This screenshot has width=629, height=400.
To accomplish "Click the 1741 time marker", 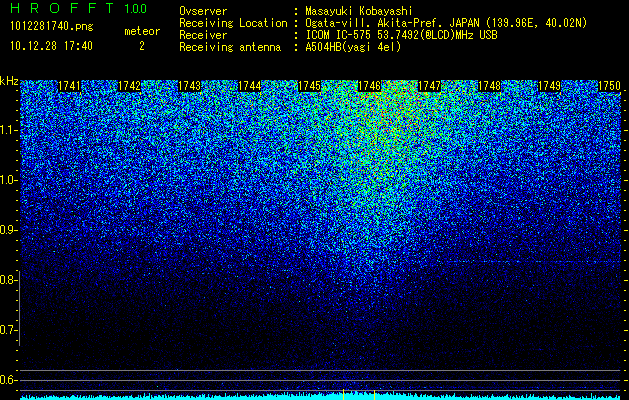I will [69, 86].
